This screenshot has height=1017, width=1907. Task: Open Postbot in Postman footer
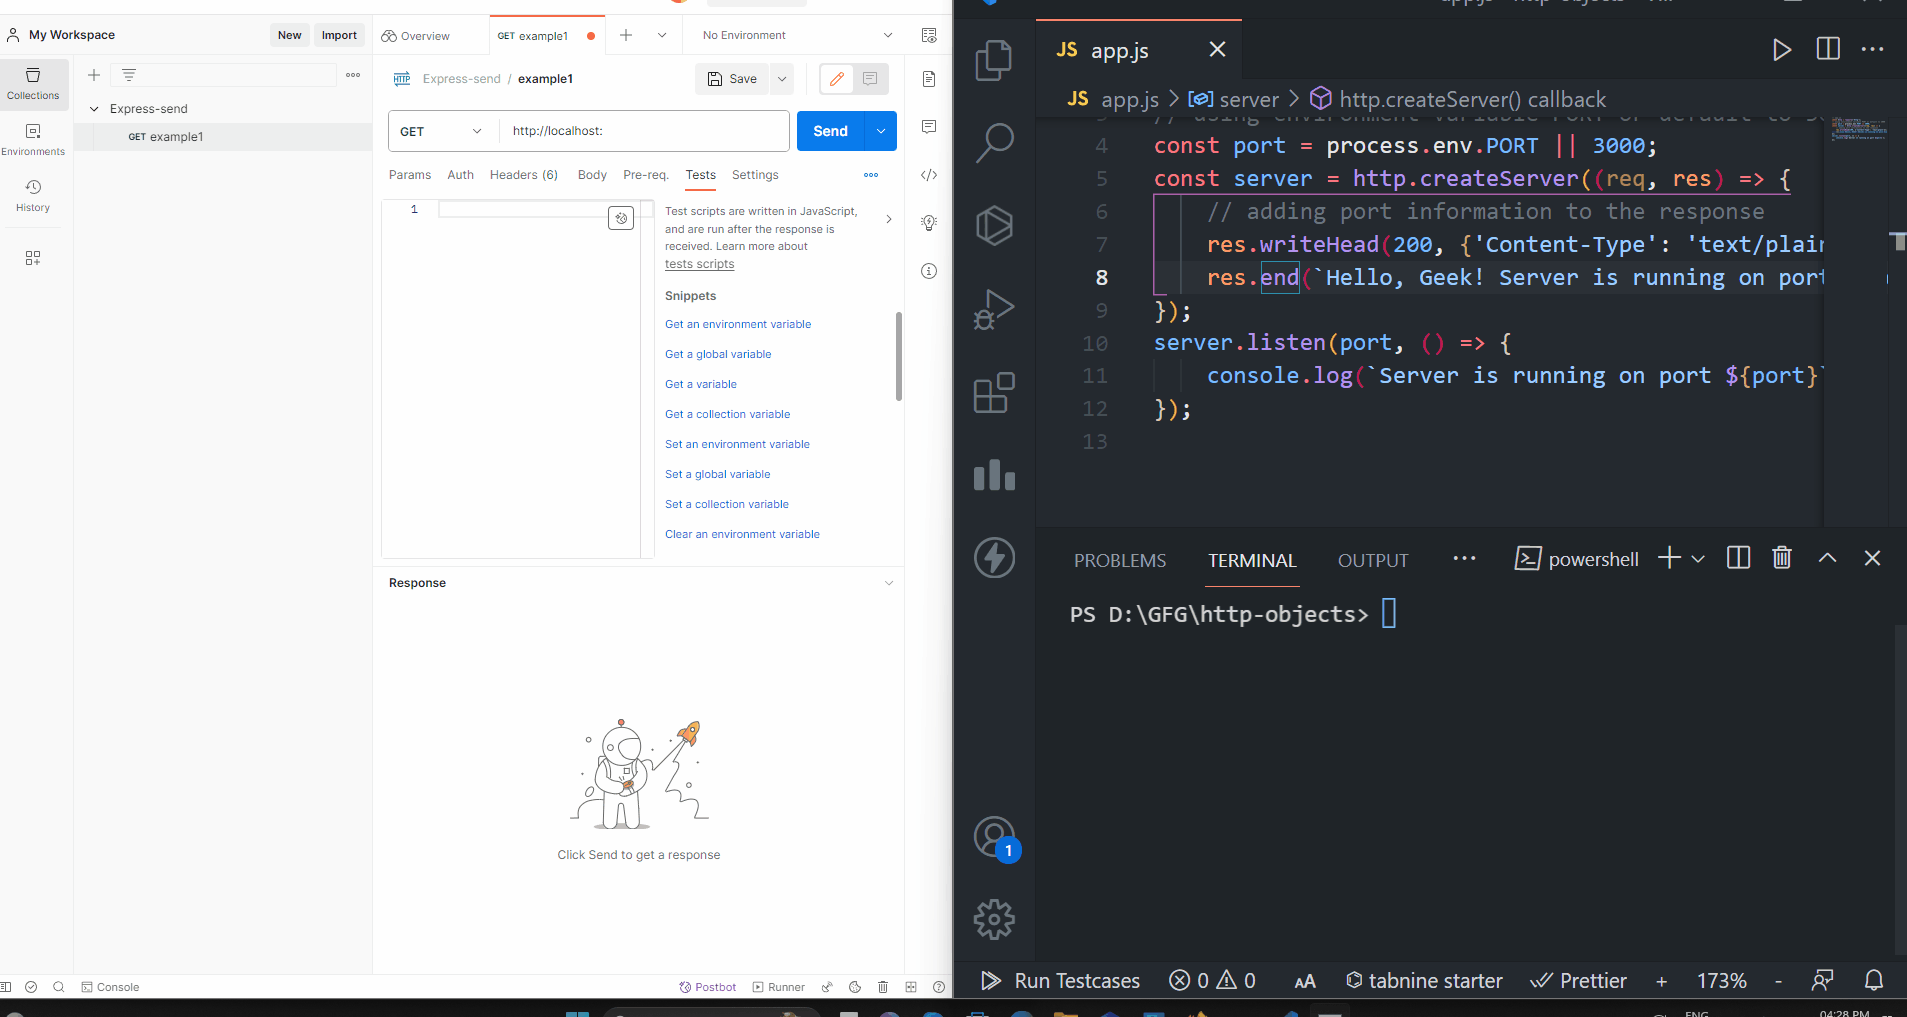[x=708, y=987]
